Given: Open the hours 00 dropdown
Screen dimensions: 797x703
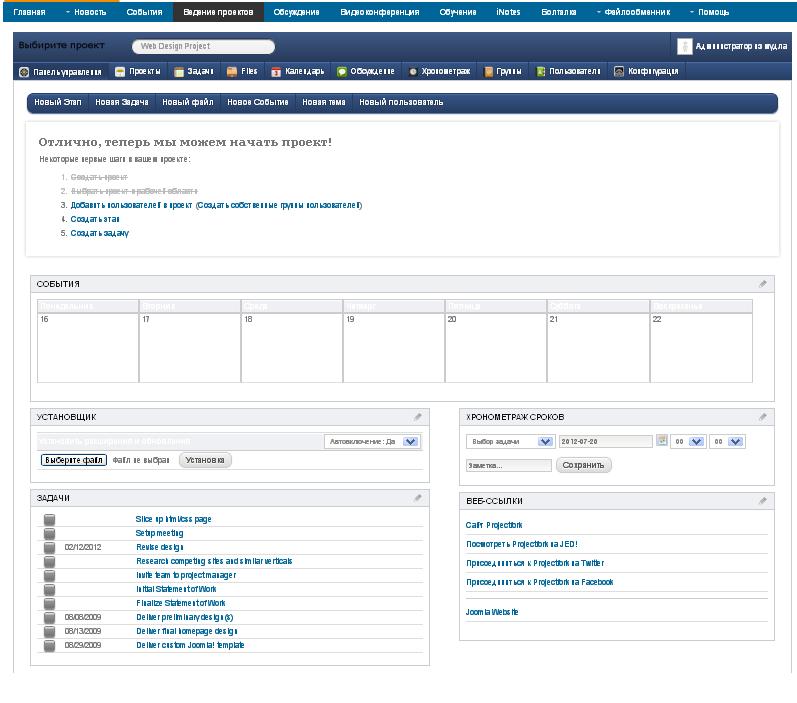Looking at the screenshot, I should [x=688, y=442].
